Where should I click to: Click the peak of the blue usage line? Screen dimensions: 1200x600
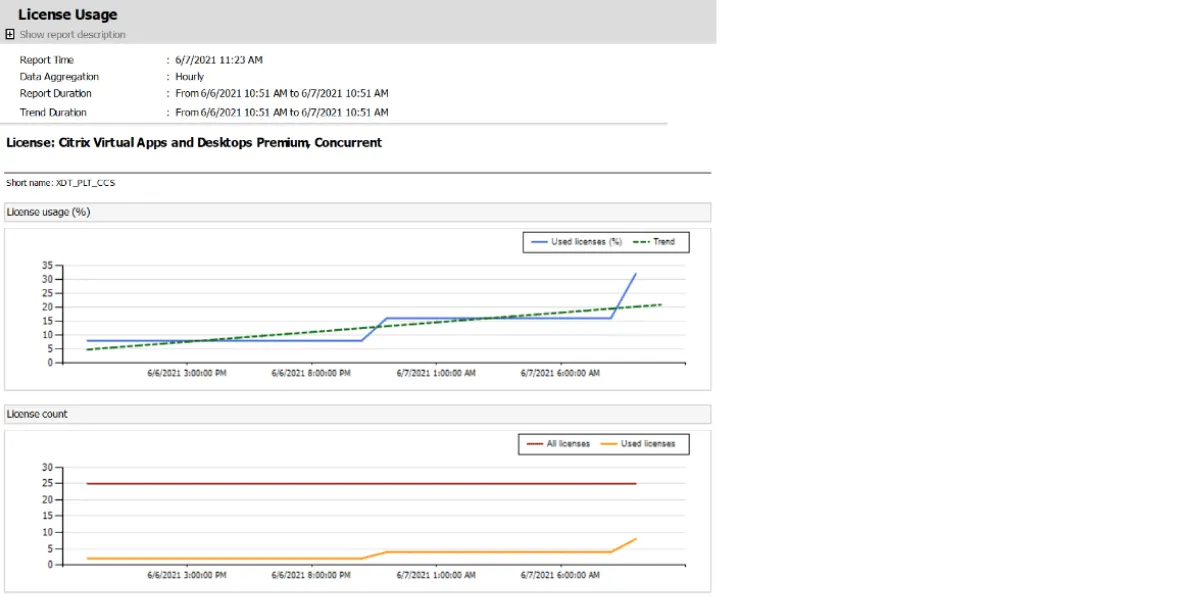636,272
